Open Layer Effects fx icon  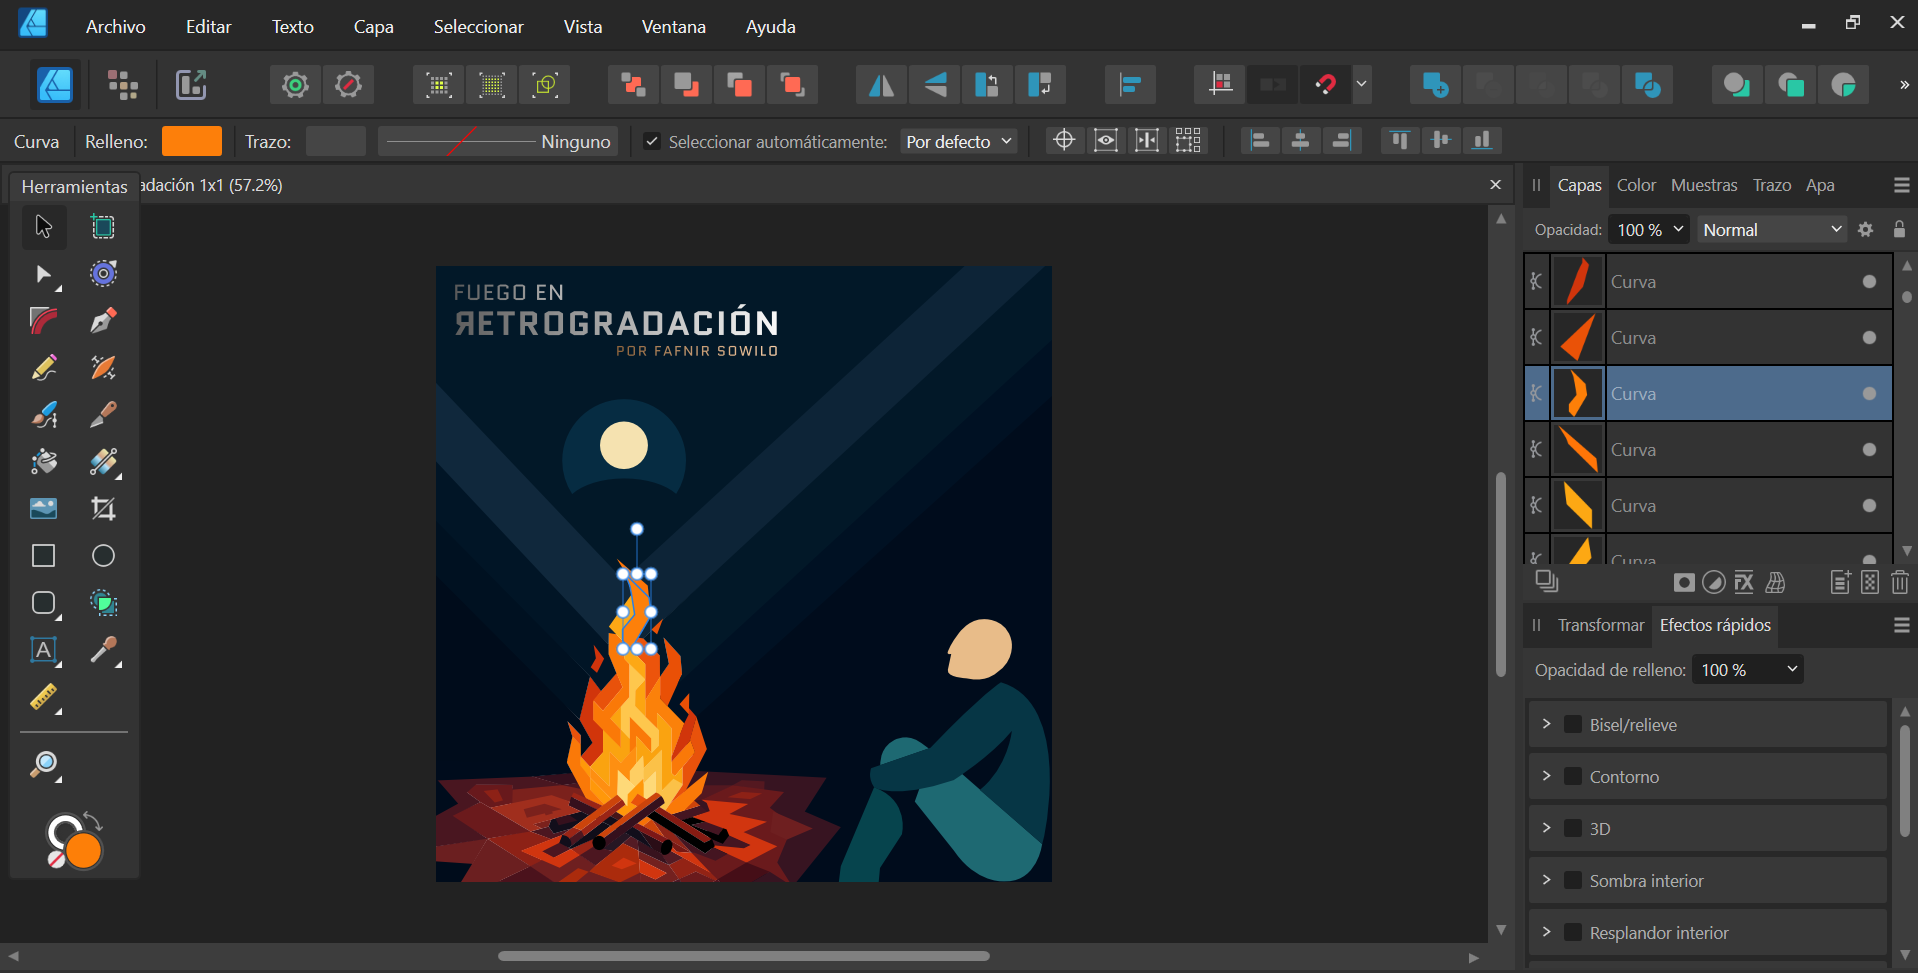1744,582
